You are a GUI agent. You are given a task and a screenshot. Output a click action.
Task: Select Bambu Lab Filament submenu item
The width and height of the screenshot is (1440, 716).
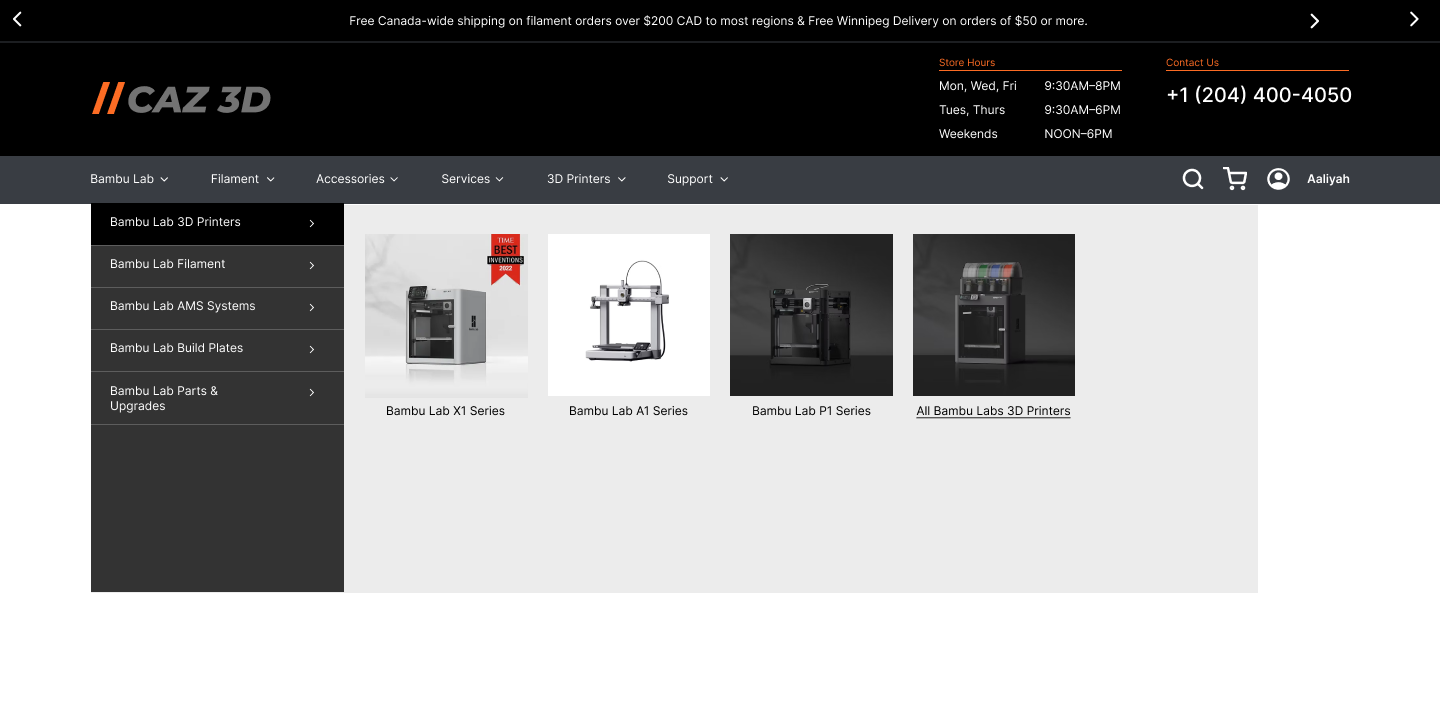217,266
